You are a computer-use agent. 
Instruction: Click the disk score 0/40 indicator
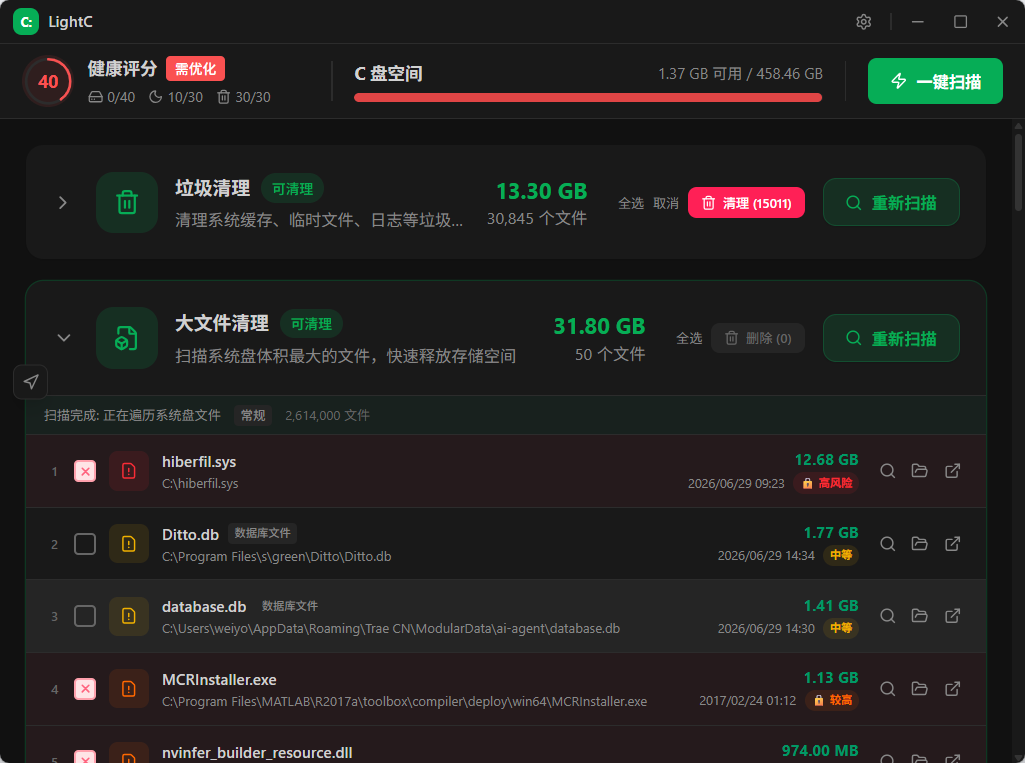click(x=112, y=97)
